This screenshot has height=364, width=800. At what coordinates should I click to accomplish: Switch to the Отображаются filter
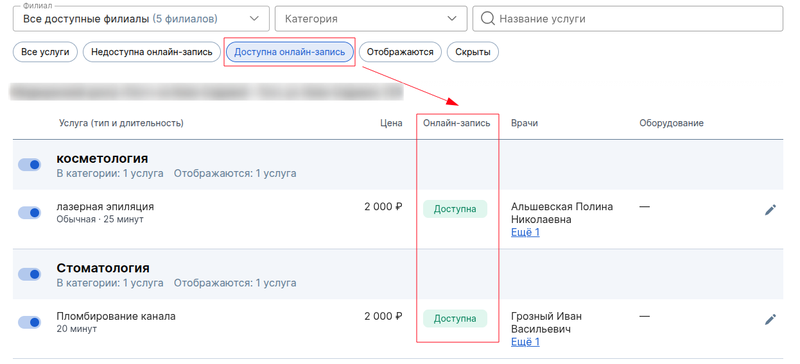coord(400,52)
